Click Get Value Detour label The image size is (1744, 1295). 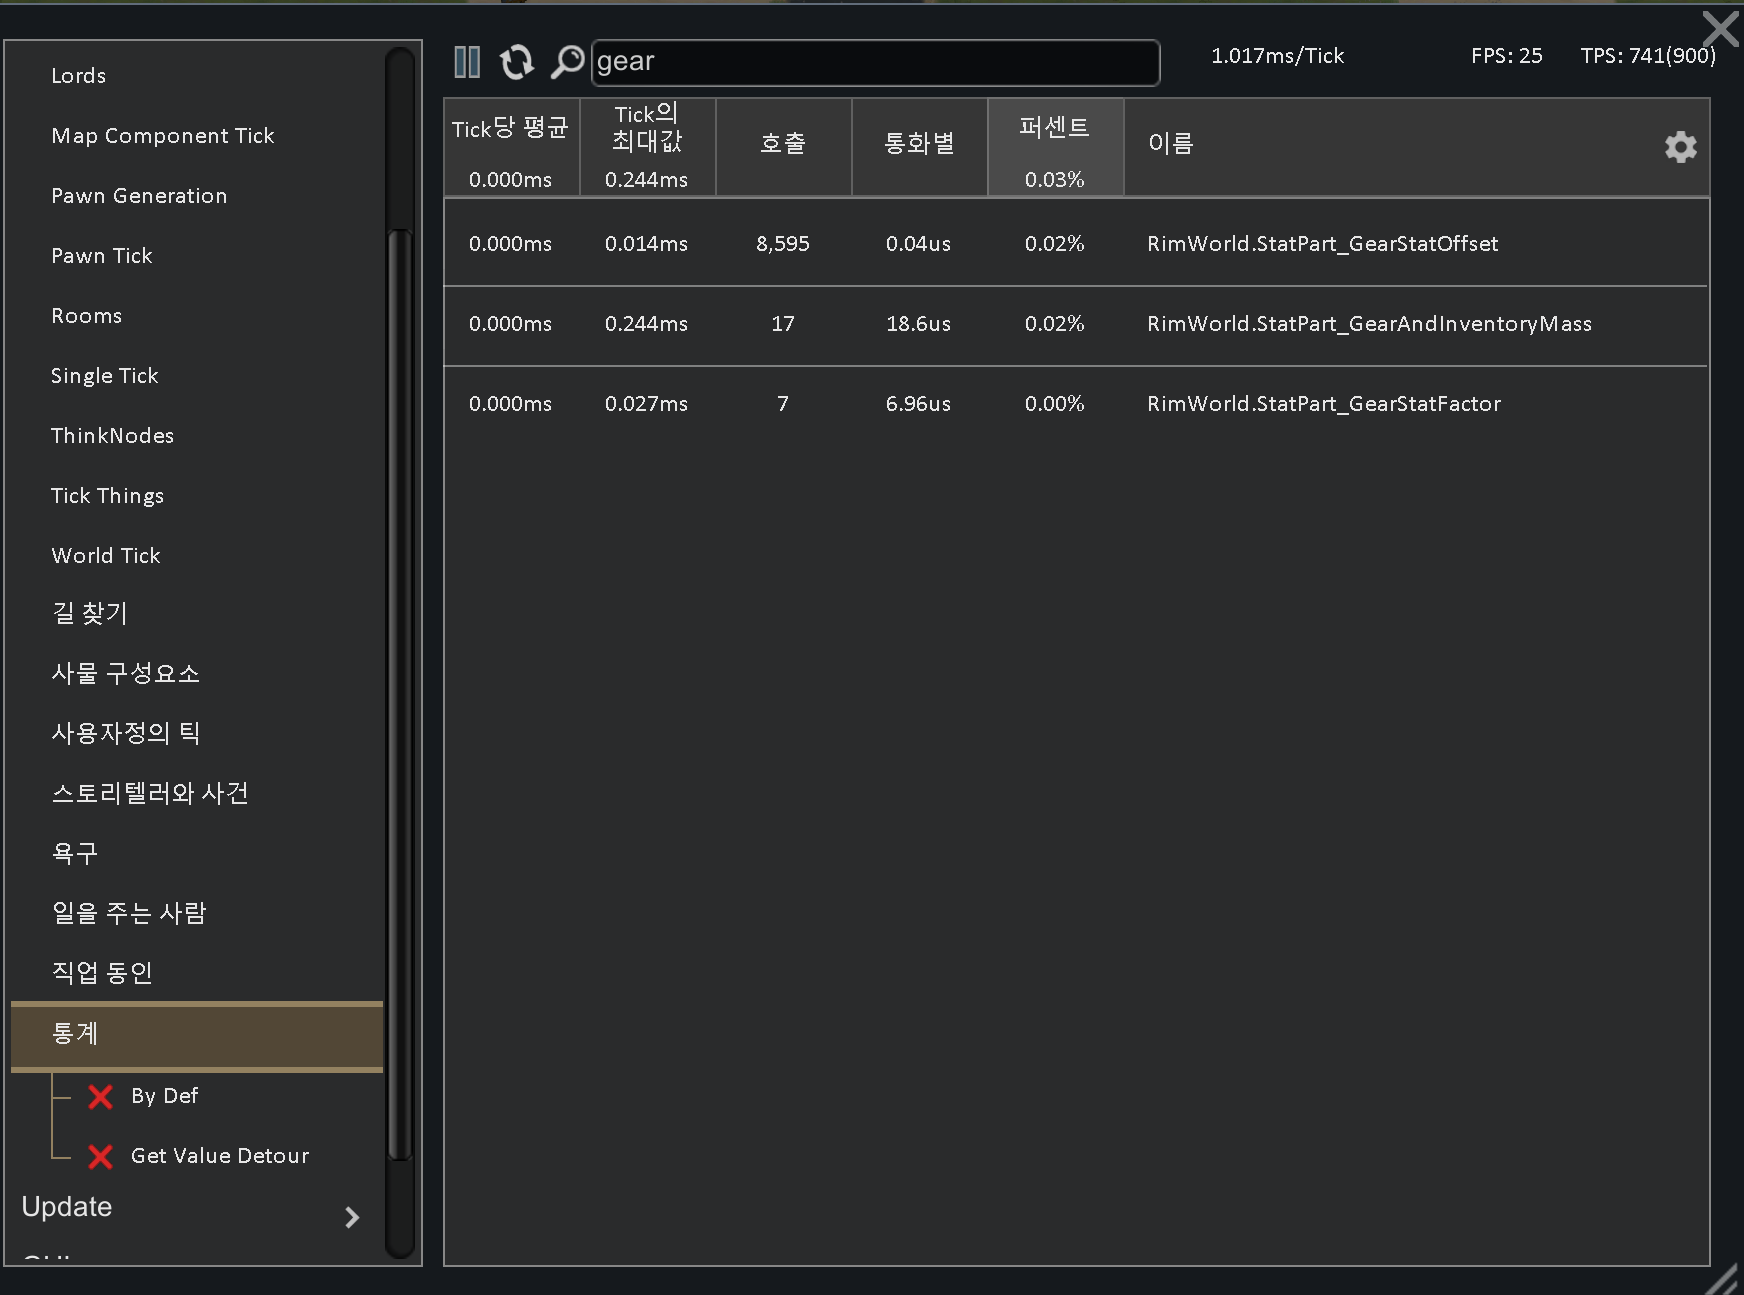pos(220,1156)
